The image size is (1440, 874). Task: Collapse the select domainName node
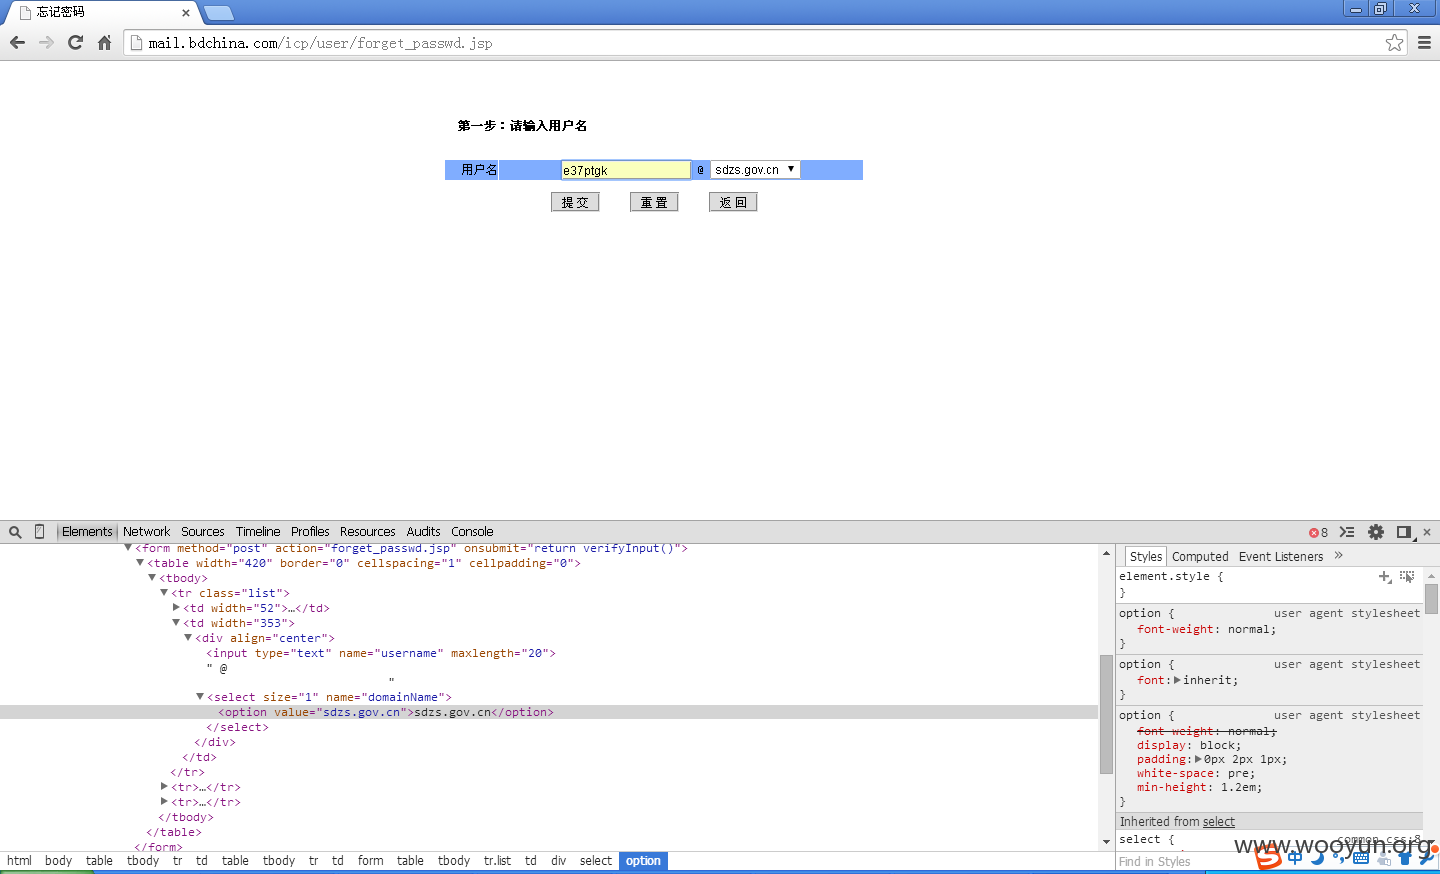pos(200,697)
